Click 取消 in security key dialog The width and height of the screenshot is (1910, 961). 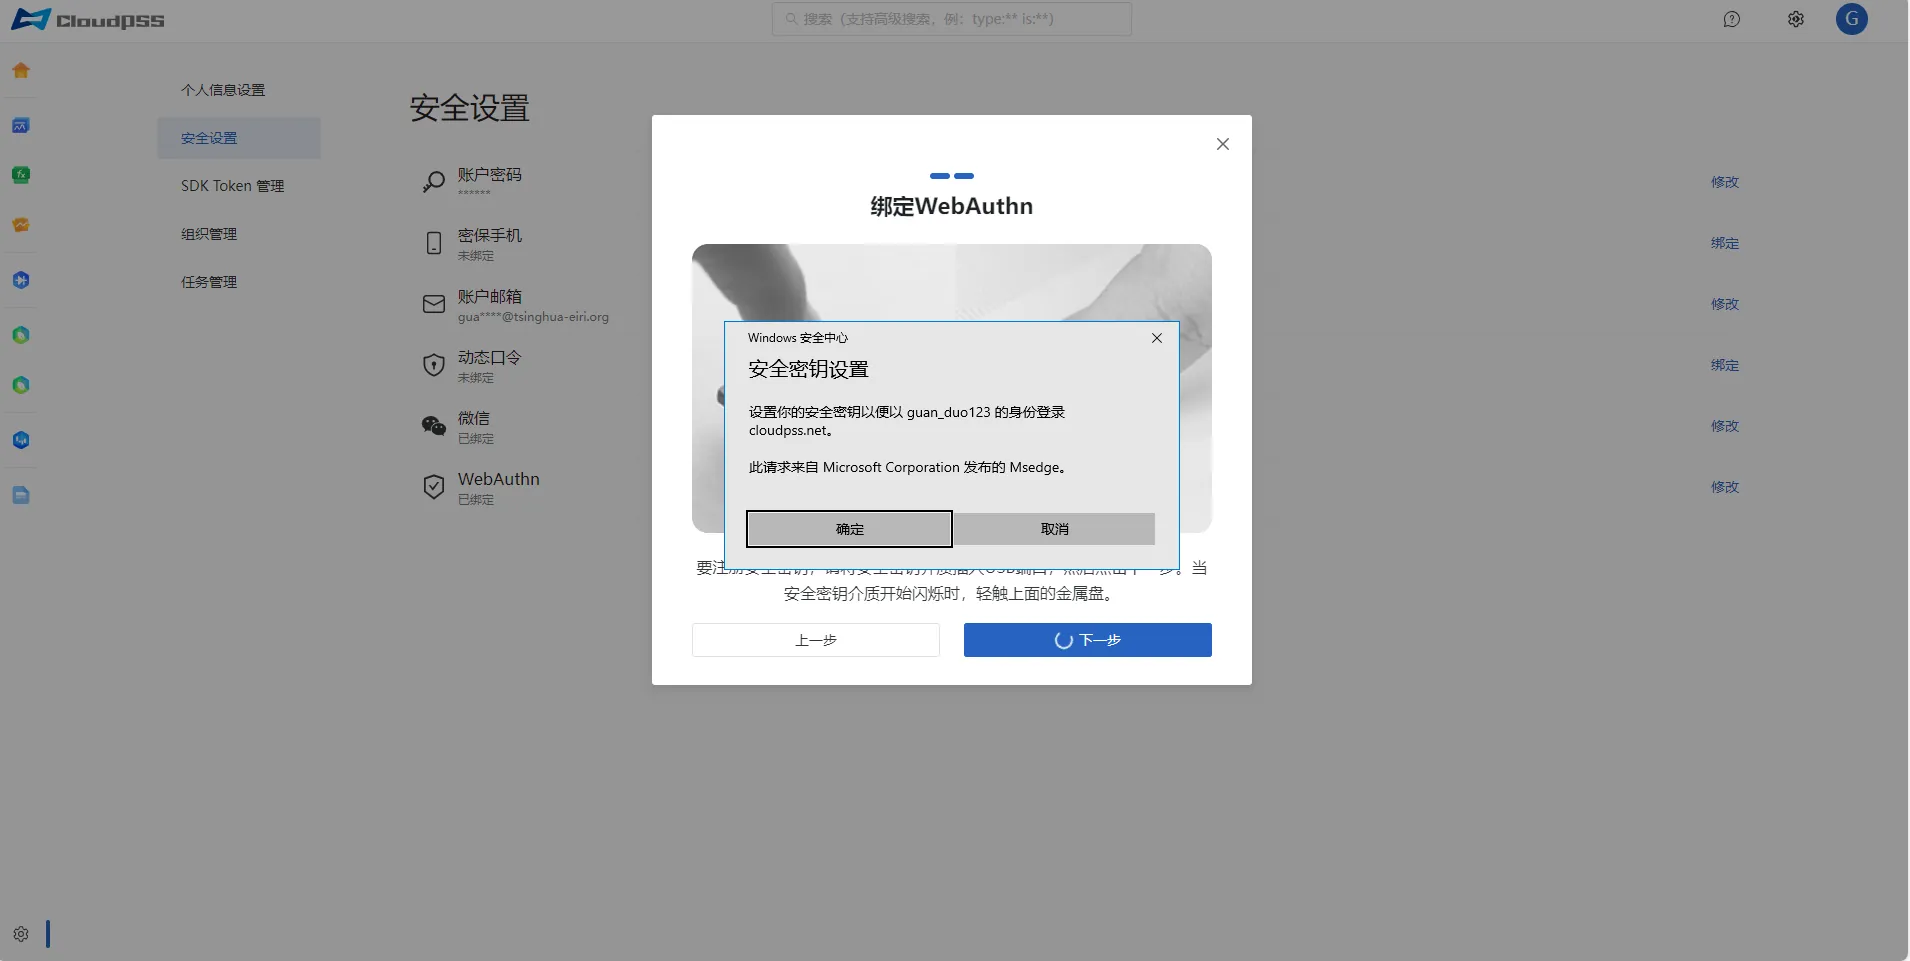point(1054,529)
